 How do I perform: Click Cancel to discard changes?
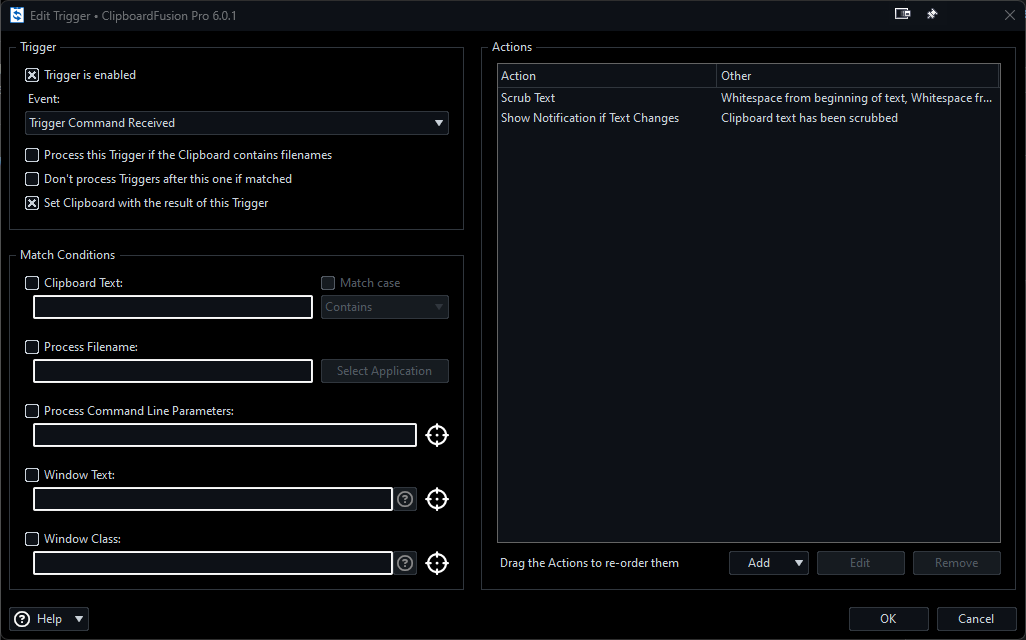pos(976,619)
